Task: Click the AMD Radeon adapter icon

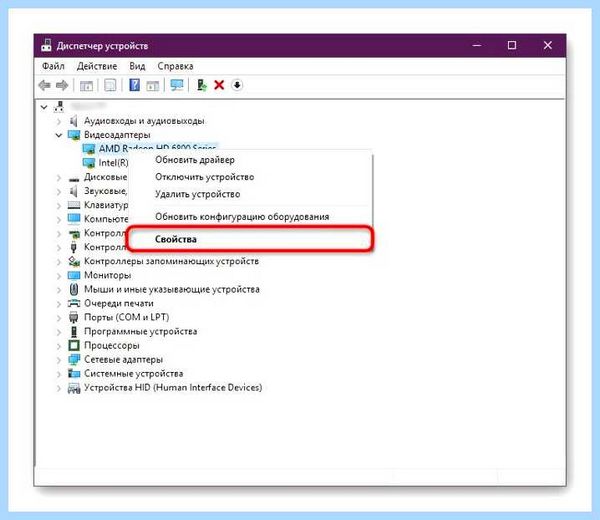Action: (x=89, y=149)
